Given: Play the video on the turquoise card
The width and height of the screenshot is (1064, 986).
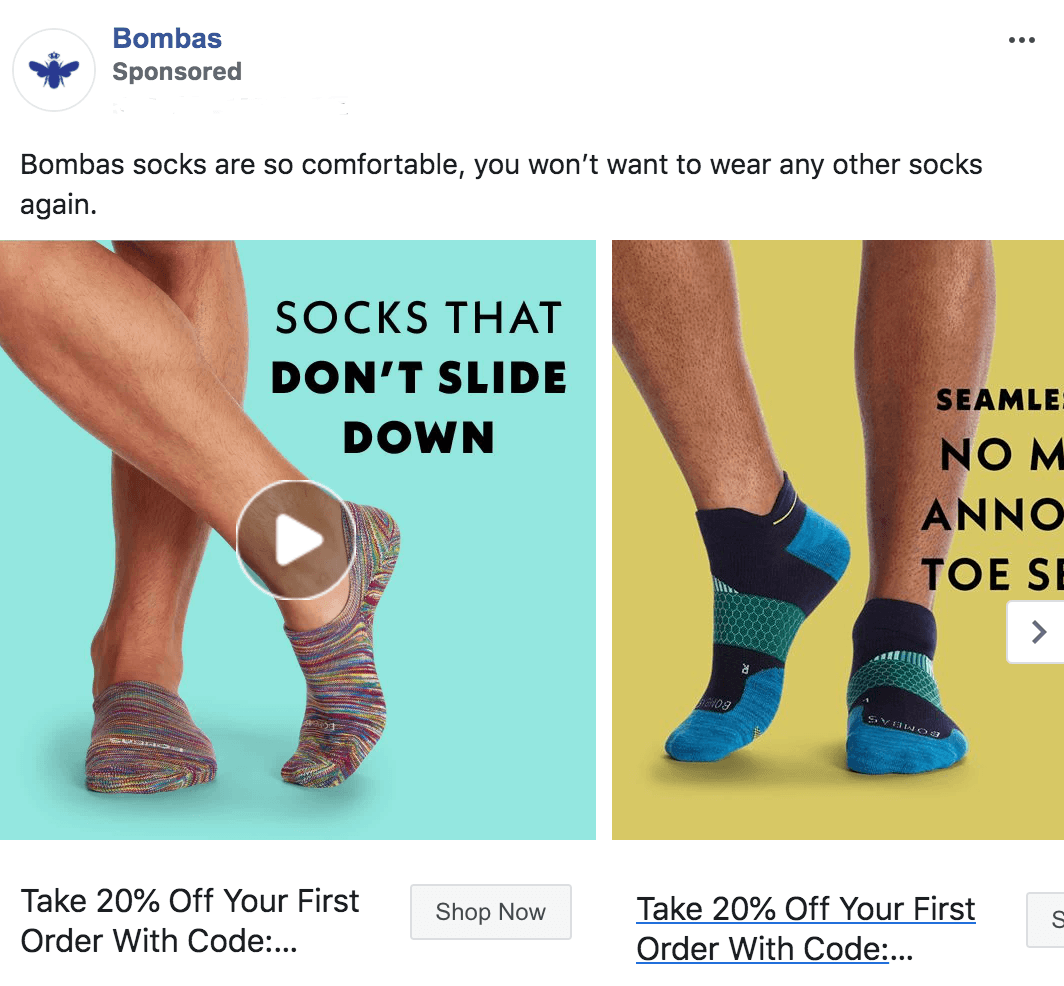Looking at the screenshot, I should point(295,540).
